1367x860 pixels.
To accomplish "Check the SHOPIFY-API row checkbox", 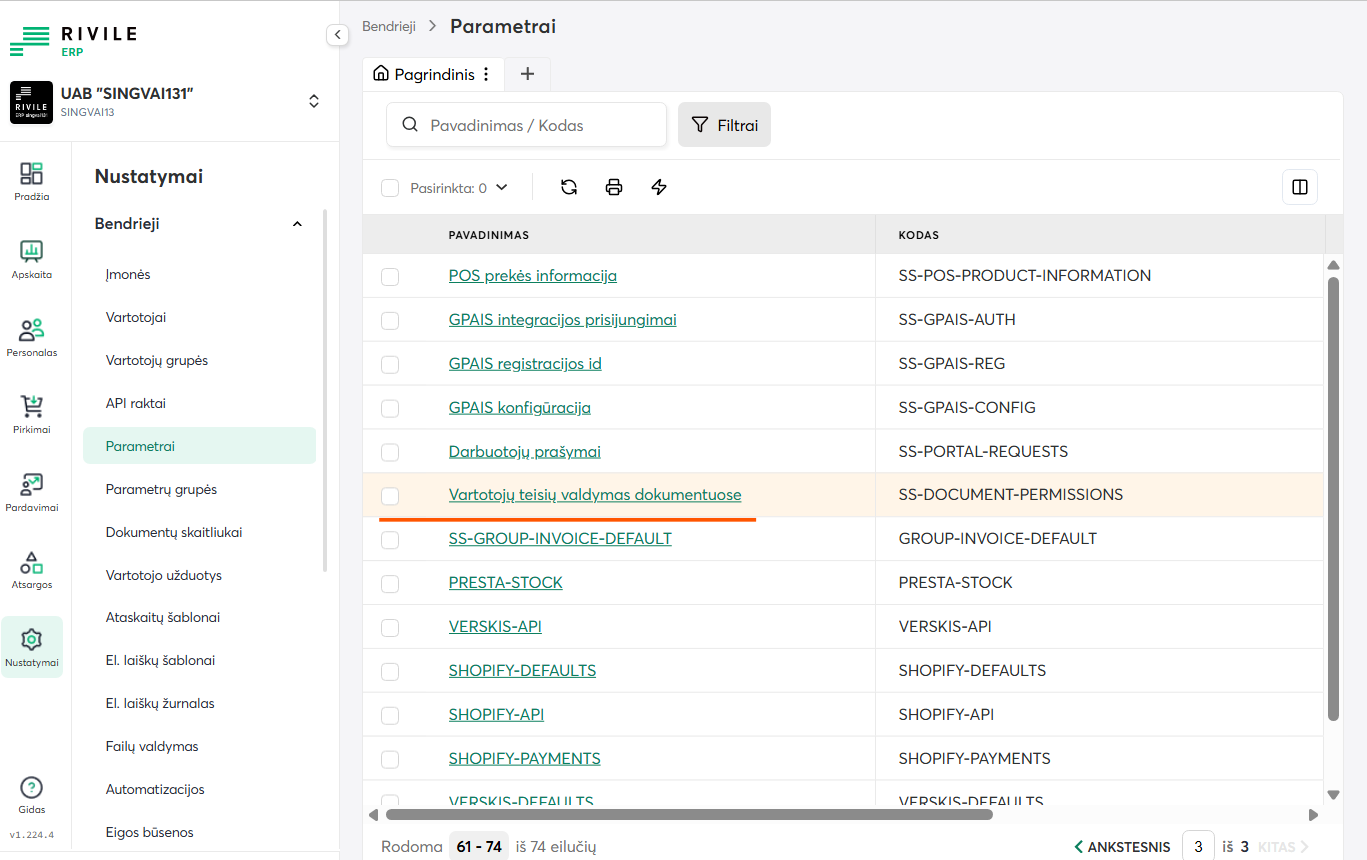I will 390,716.
